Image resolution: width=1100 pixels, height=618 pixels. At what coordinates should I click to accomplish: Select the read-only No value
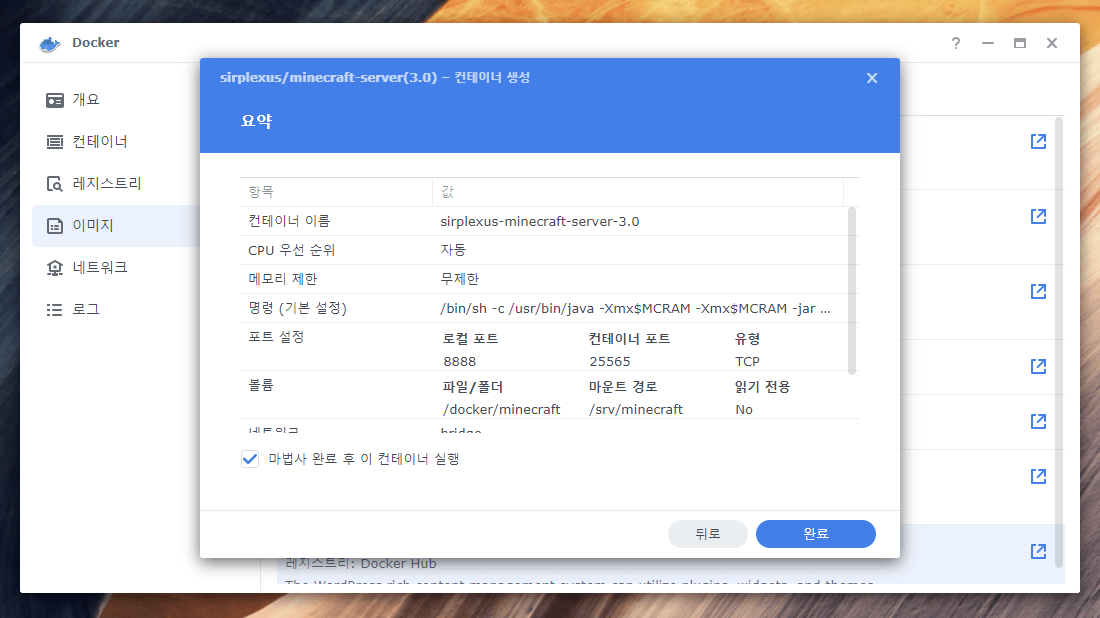pyautogui.click(x=744, y=410)
